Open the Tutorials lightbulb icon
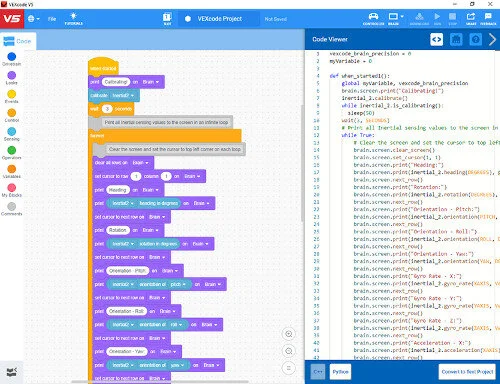Screen dimensions: 500x384 (x=73, y=19)
